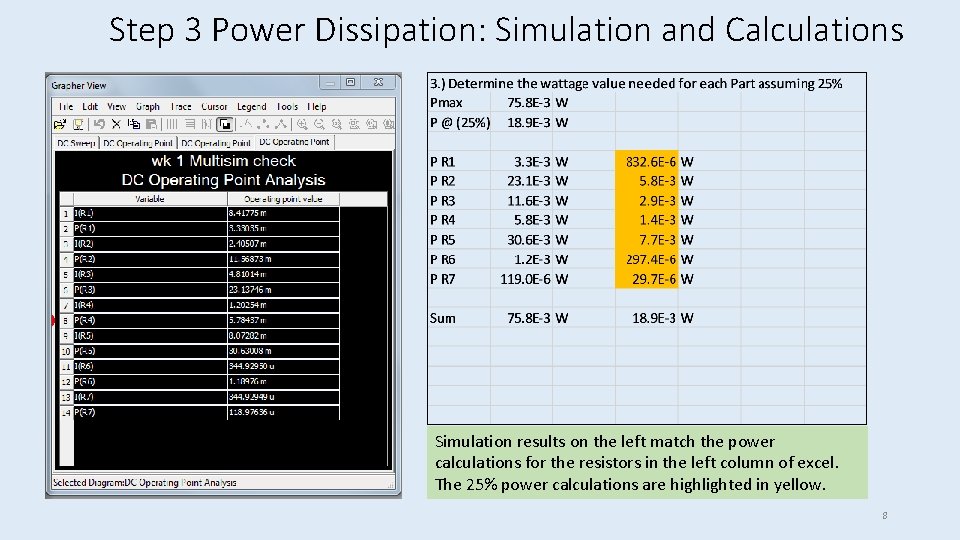Toggle the Black Background button
960x540 pixels.
coord(225,124)
